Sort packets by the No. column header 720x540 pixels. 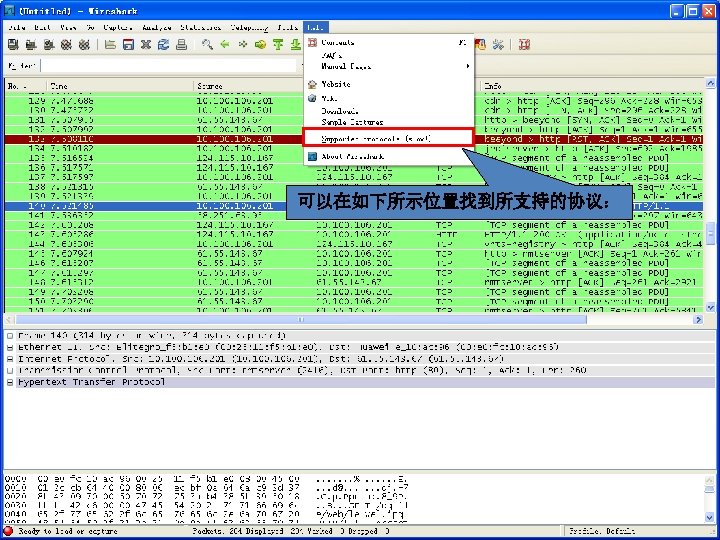(x=26, y=86)
